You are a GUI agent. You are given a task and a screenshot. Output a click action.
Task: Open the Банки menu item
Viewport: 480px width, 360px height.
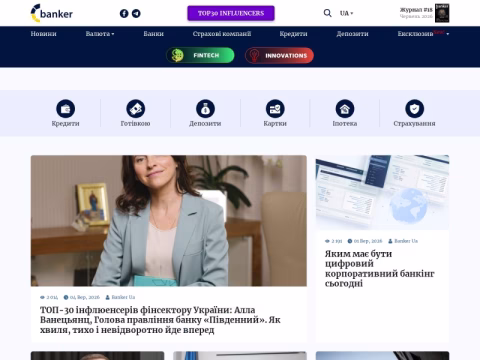click(154, 34)
